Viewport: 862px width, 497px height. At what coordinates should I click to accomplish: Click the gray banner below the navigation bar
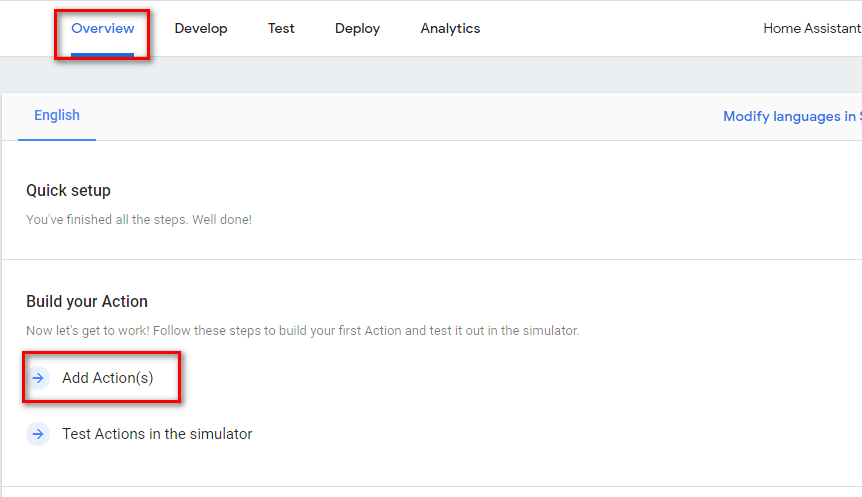(431, 75)
